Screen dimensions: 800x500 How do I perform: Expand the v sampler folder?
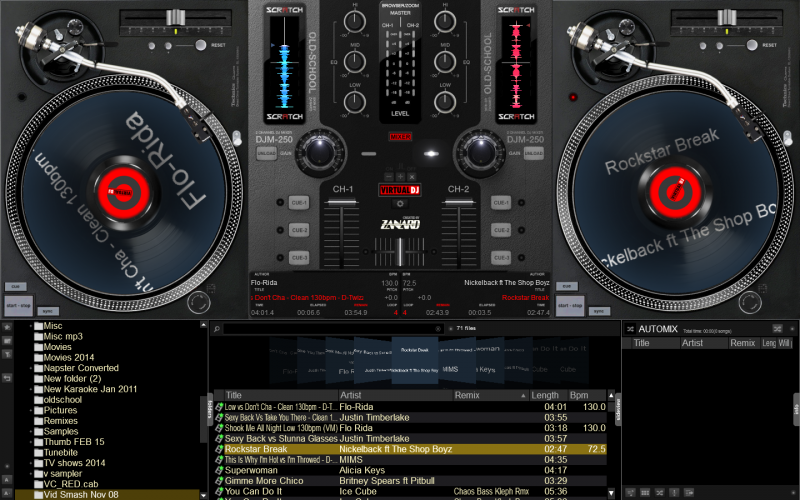(x=31, y=474)
